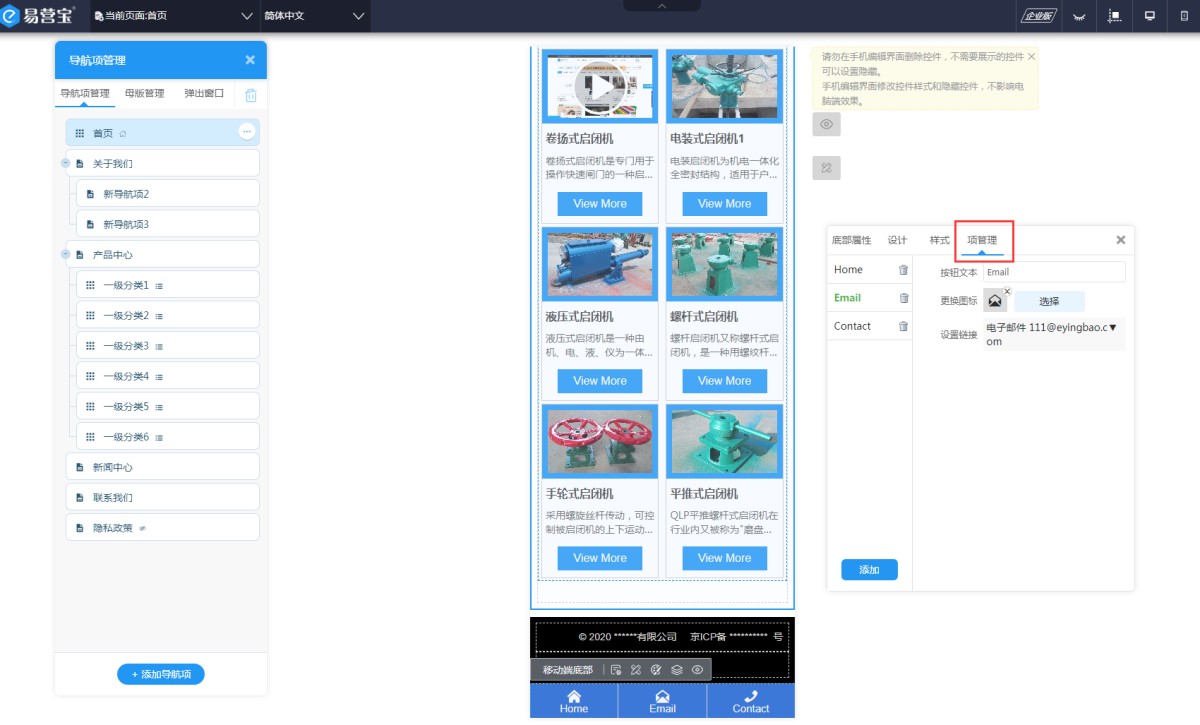Click View More under 电装式启闭机1
Viewport: 1200px width, 725px height.
coord(725,203)
